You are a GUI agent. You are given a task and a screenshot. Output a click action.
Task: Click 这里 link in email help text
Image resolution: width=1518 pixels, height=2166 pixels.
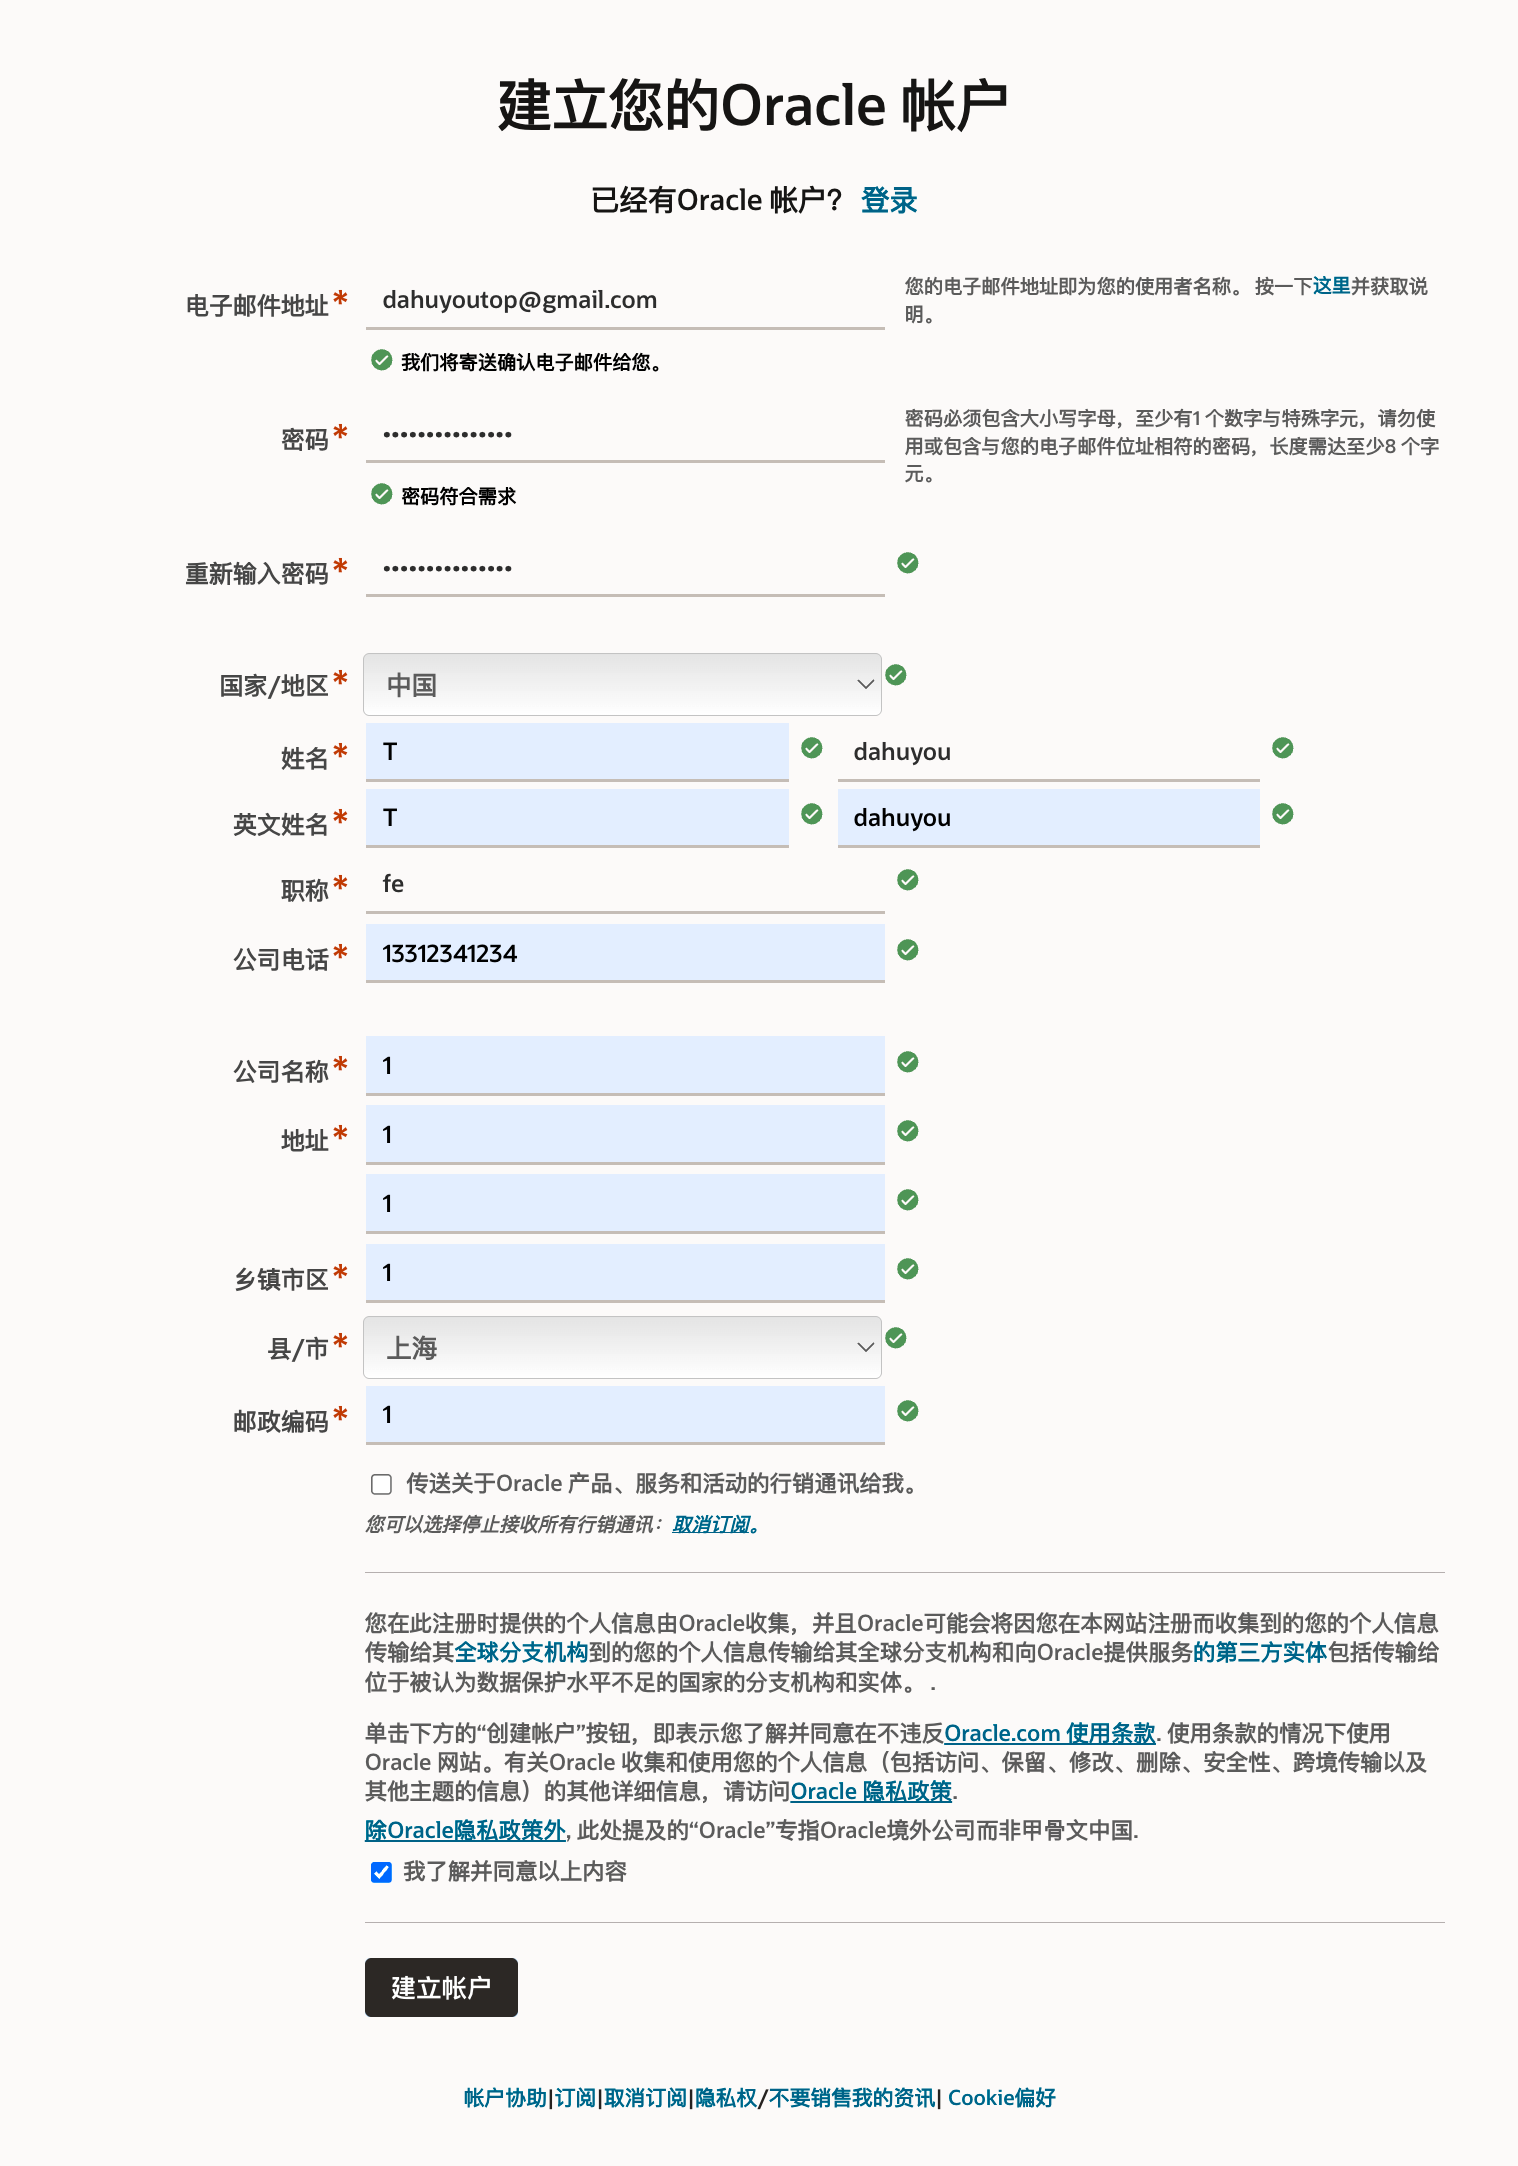tap(1331, 286)
